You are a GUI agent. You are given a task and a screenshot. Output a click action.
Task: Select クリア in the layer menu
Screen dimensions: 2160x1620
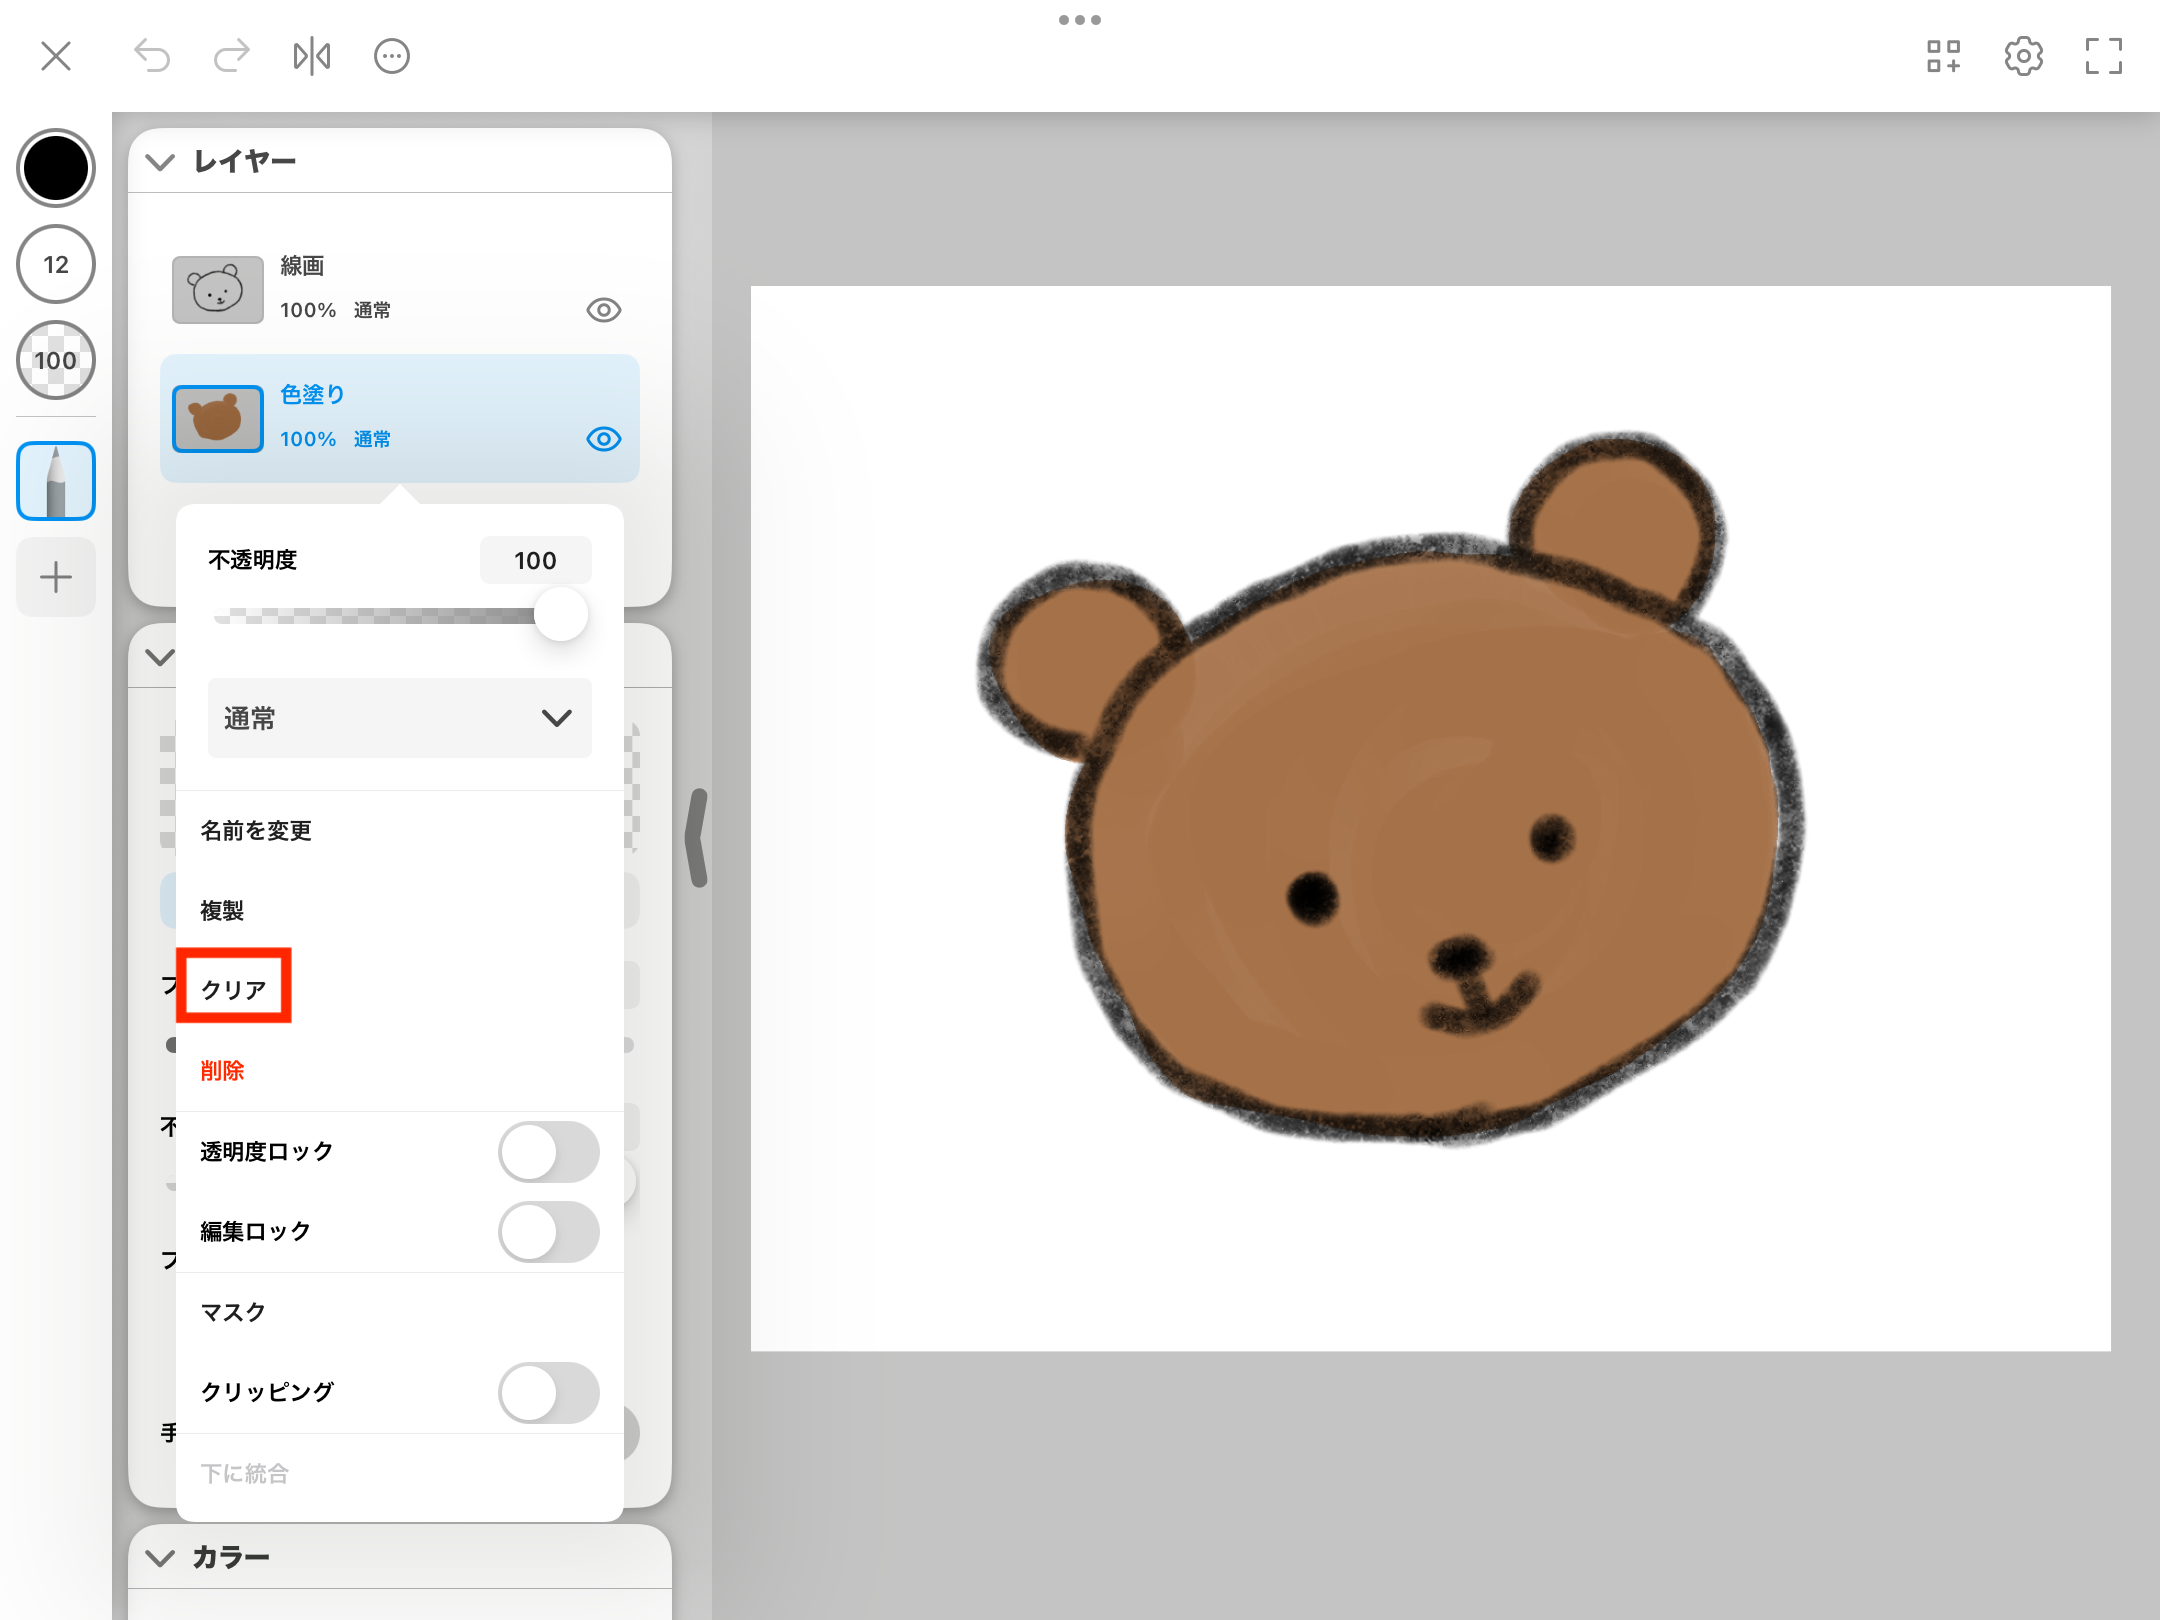234,990
